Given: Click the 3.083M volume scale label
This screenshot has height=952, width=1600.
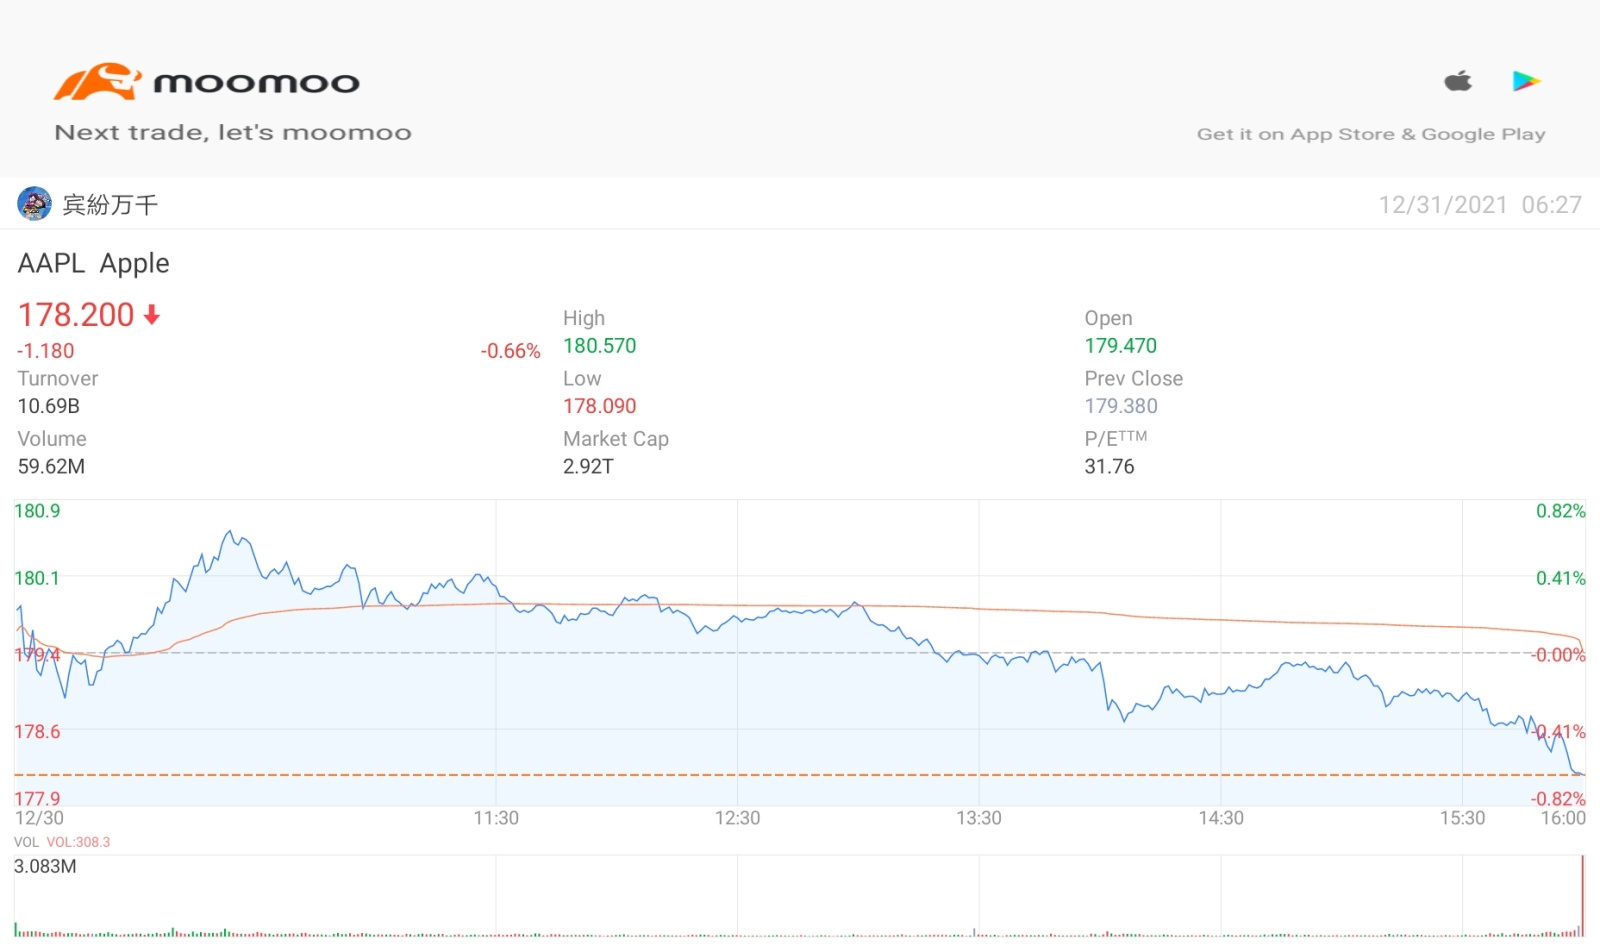Looking at the screenshot, I should tap(45, 866).
